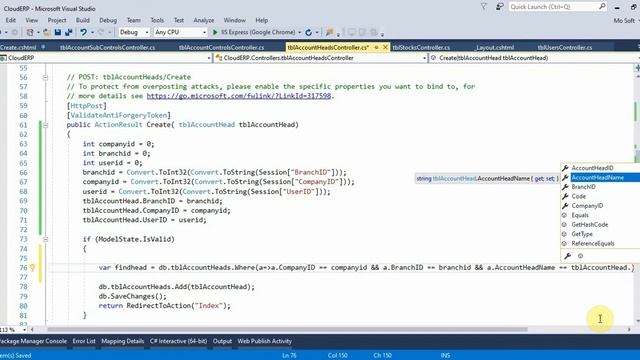Open the Output panel tab
The image size is (640, 360).
click(222, 341)
